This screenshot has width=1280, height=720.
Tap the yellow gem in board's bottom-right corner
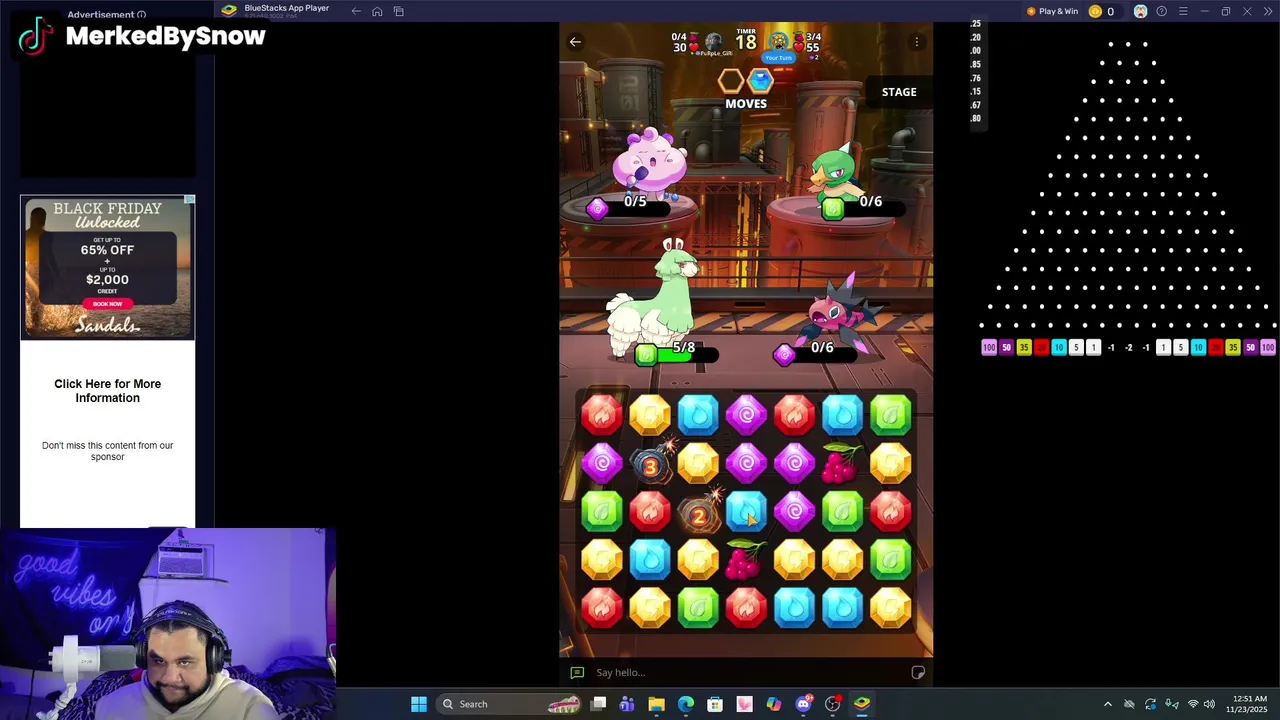(890, 608)
